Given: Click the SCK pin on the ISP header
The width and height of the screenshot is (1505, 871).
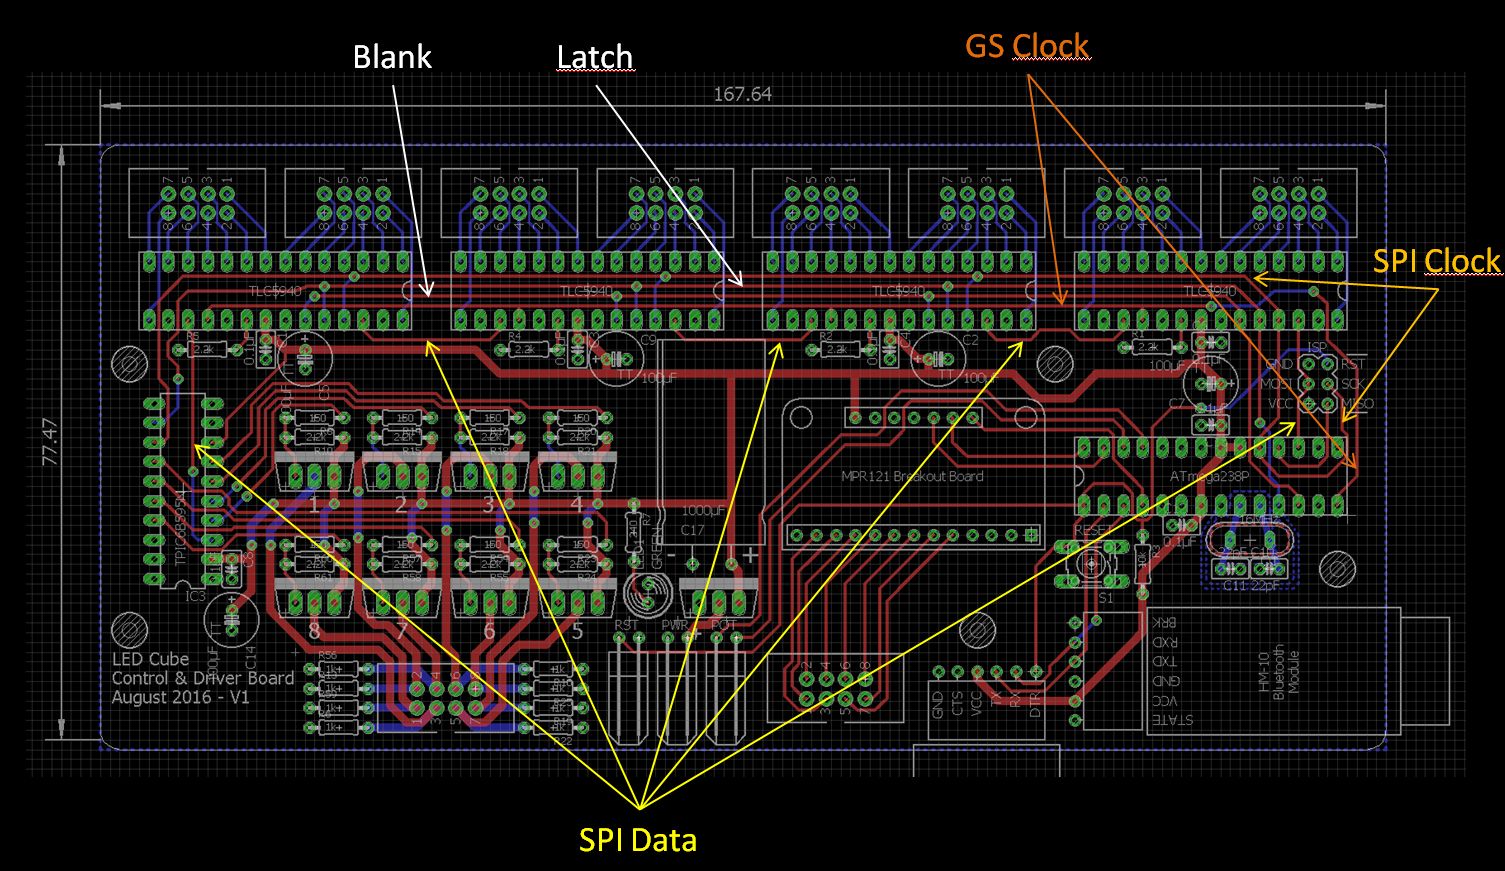Looking at the screenshot, I should (1327, 383).
